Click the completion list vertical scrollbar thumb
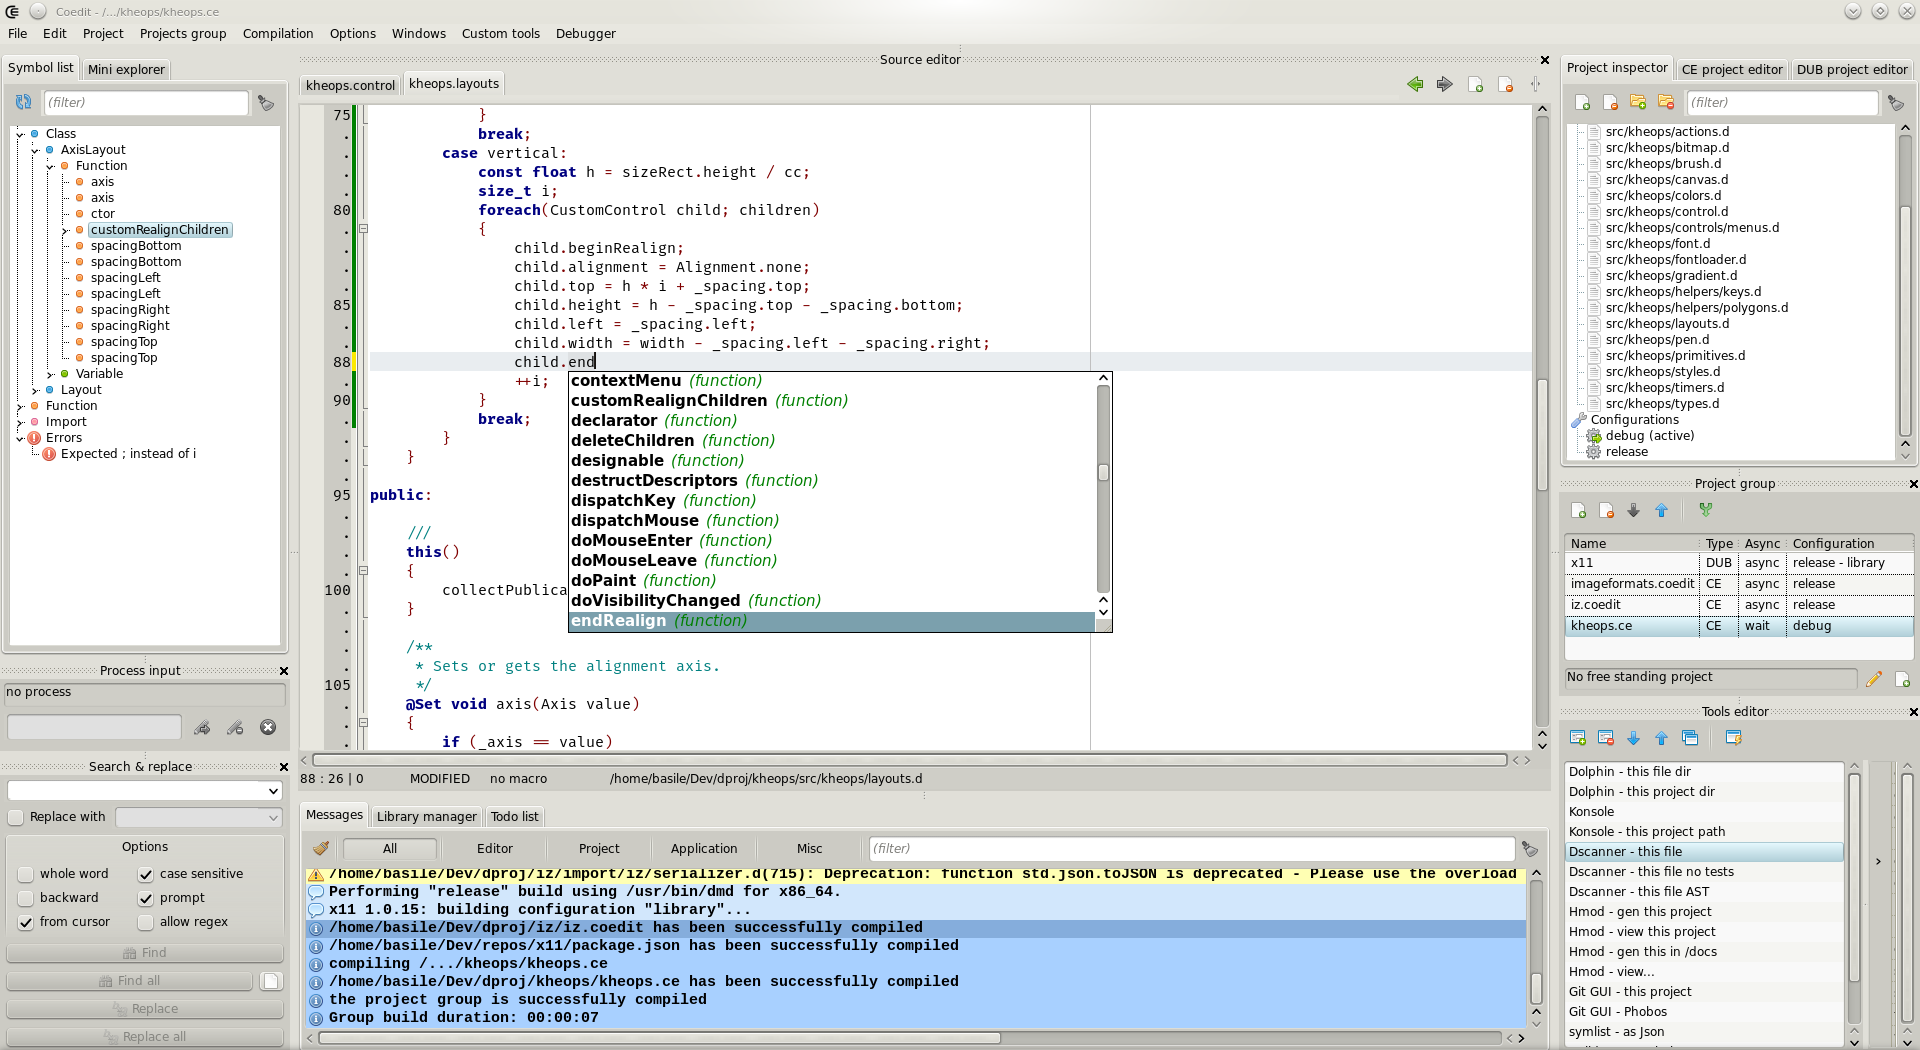 (x=1103, y=472)
